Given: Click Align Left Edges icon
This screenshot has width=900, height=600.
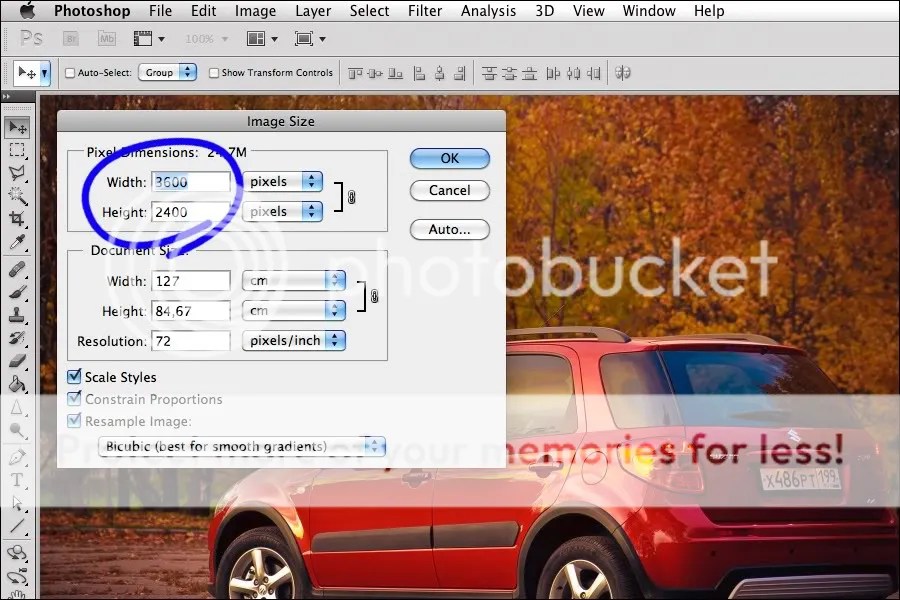Looking at the screenshot, I should pos(420,73).
